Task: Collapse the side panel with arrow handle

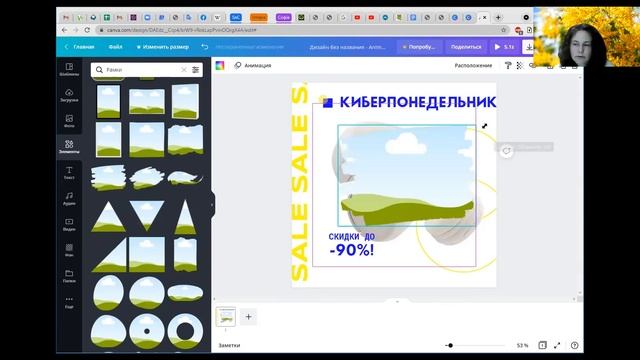Action: 212,205
